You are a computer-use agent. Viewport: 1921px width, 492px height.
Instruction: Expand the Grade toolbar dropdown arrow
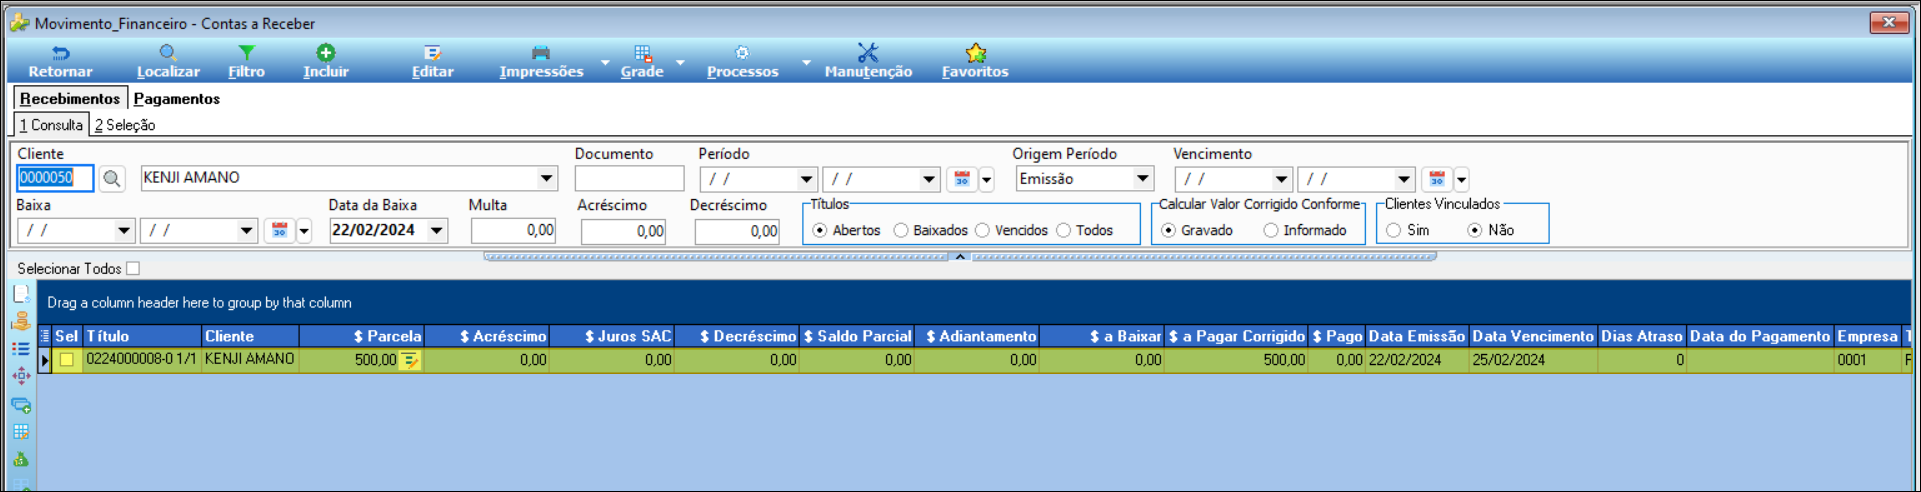point(681,62)
